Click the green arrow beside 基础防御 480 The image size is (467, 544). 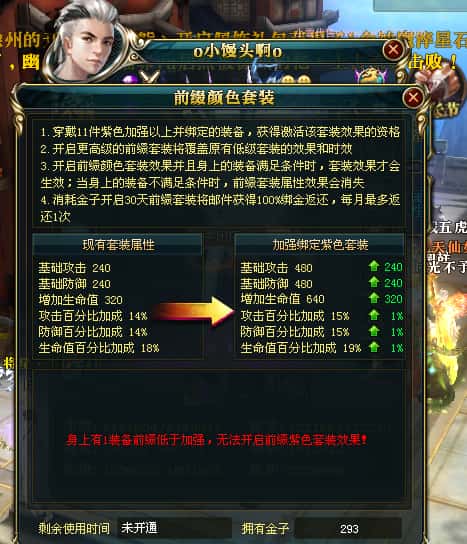374,282
